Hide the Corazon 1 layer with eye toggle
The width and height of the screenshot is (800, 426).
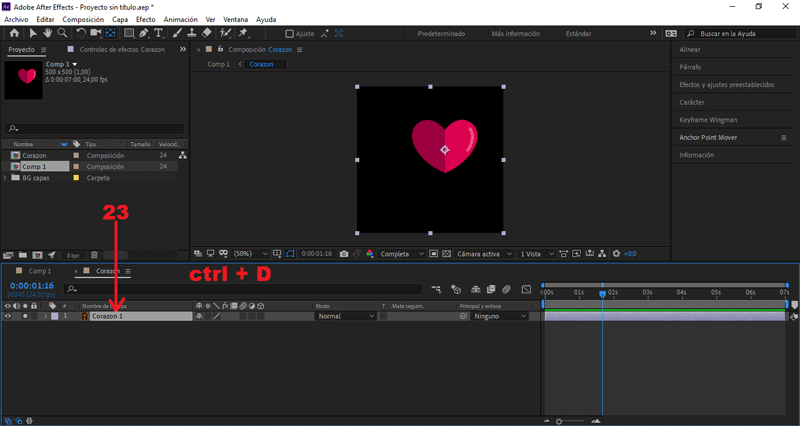pos(8,316)
